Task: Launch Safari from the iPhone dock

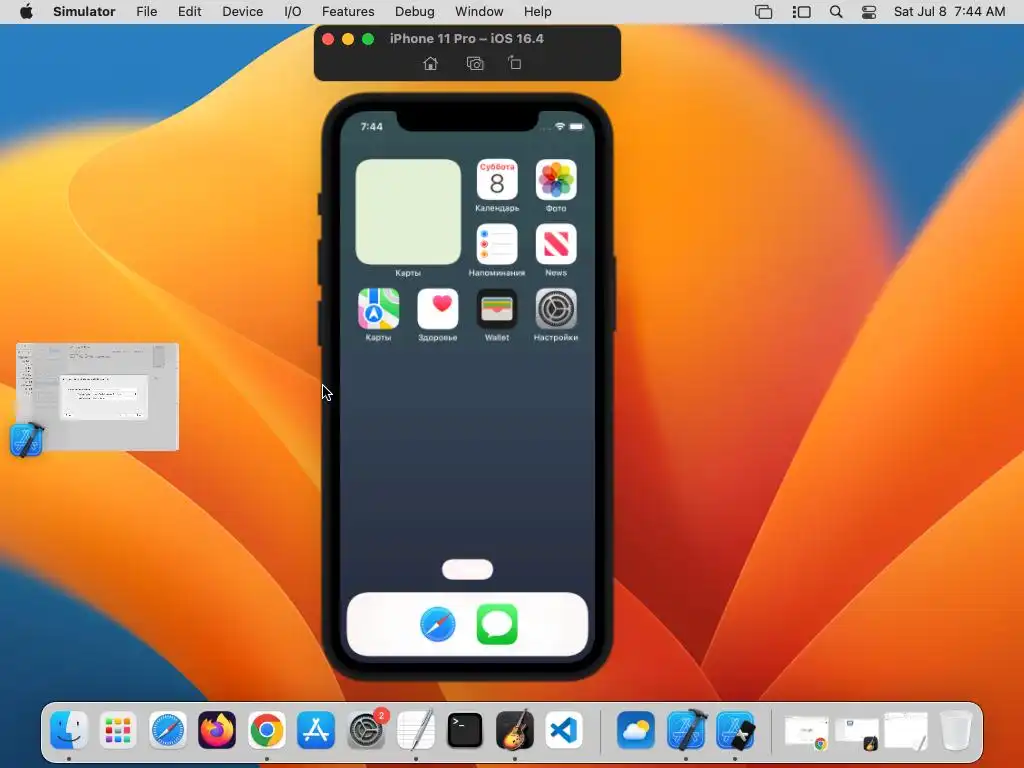Action: (x=438, y=624)
